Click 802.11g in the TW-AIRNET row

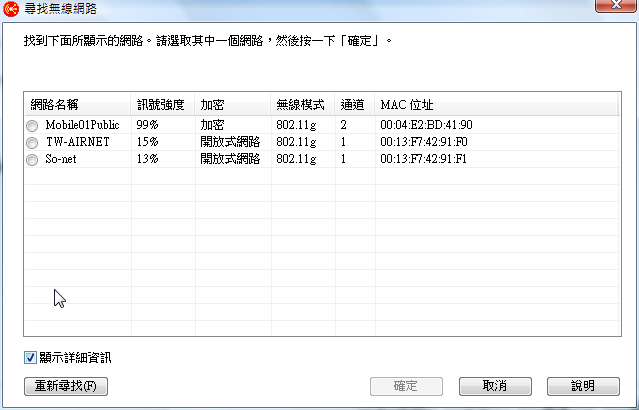pos(296,142)
